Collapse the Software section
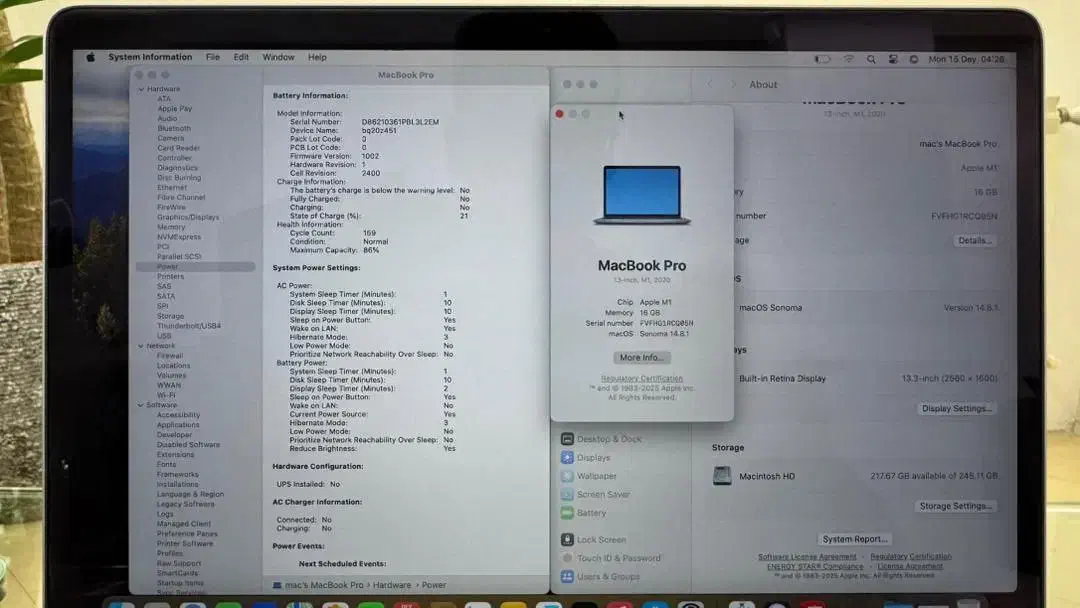1080x608 pixels. (x=142, y=405)
